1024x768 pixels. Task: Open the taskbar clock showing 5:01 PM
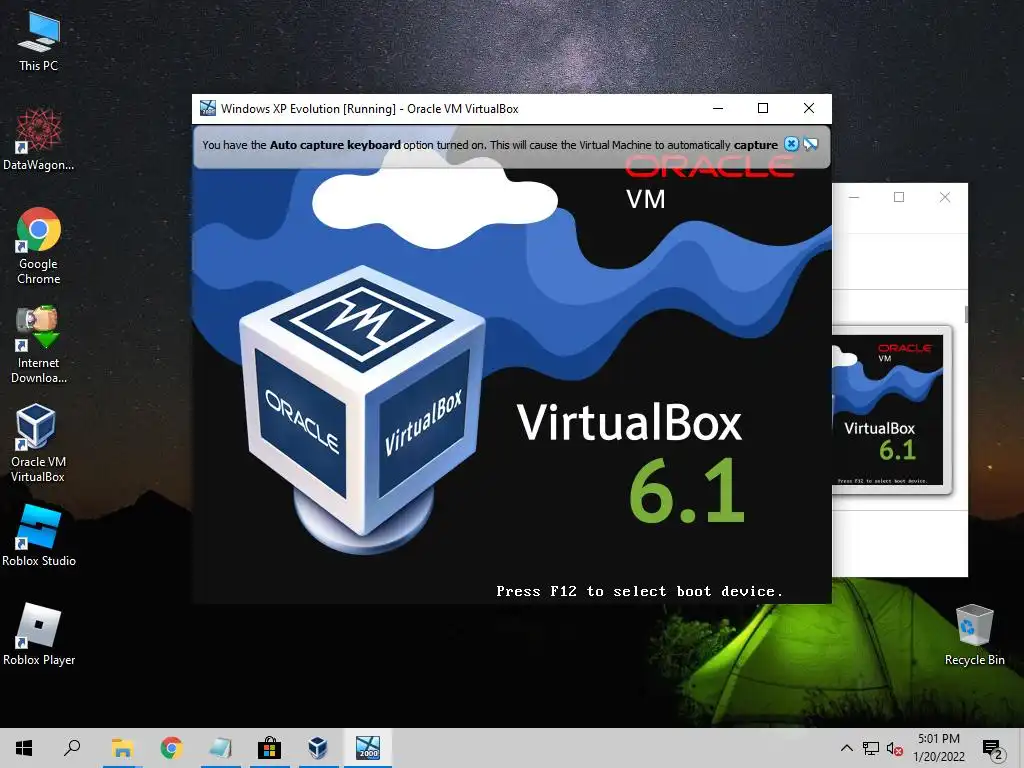[x=938, y=748]
